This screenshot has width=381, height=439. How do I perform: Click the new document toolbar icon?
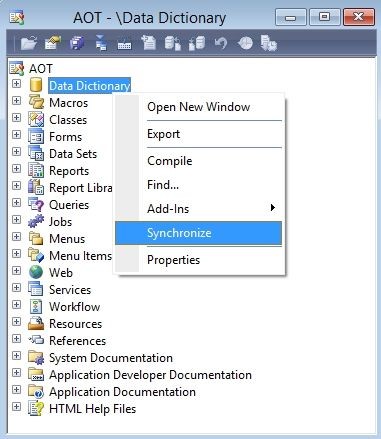tap(148, 43)
